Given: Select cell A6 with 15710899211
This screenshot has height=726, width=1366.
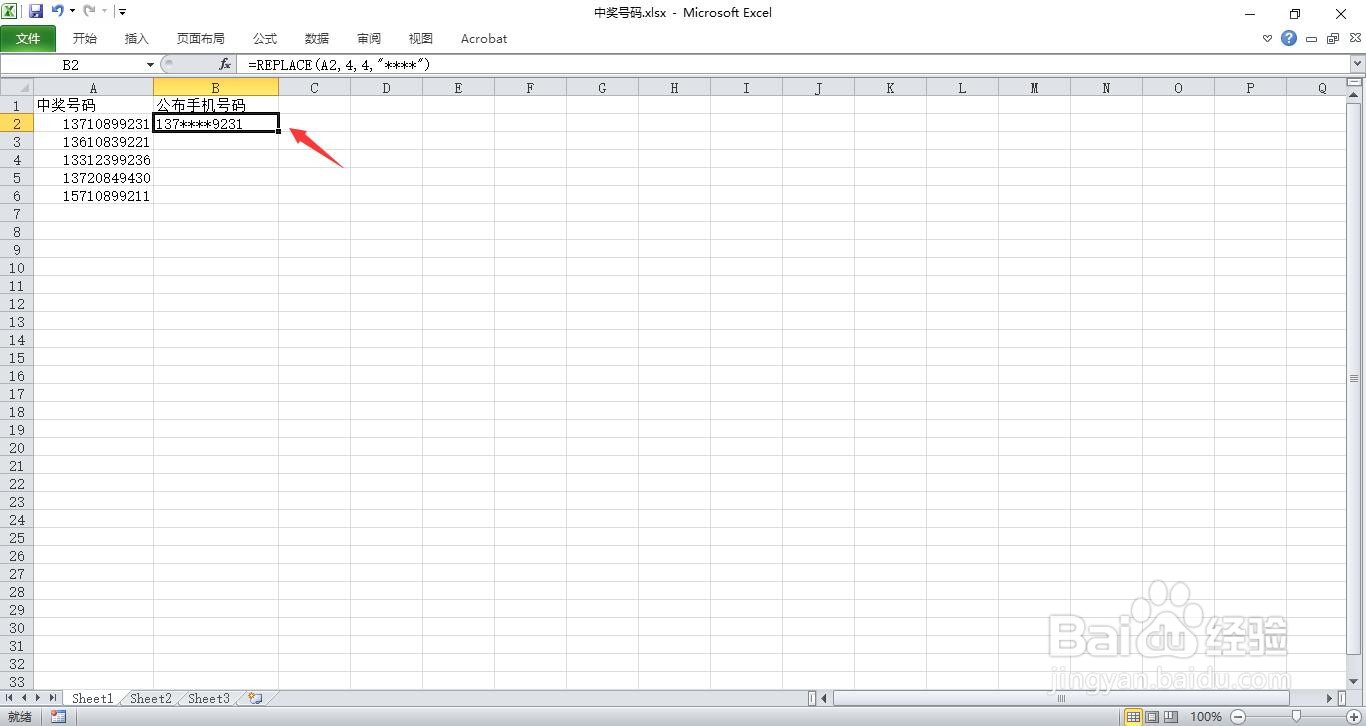Looking at the screenshot, I should click(93, 195).
